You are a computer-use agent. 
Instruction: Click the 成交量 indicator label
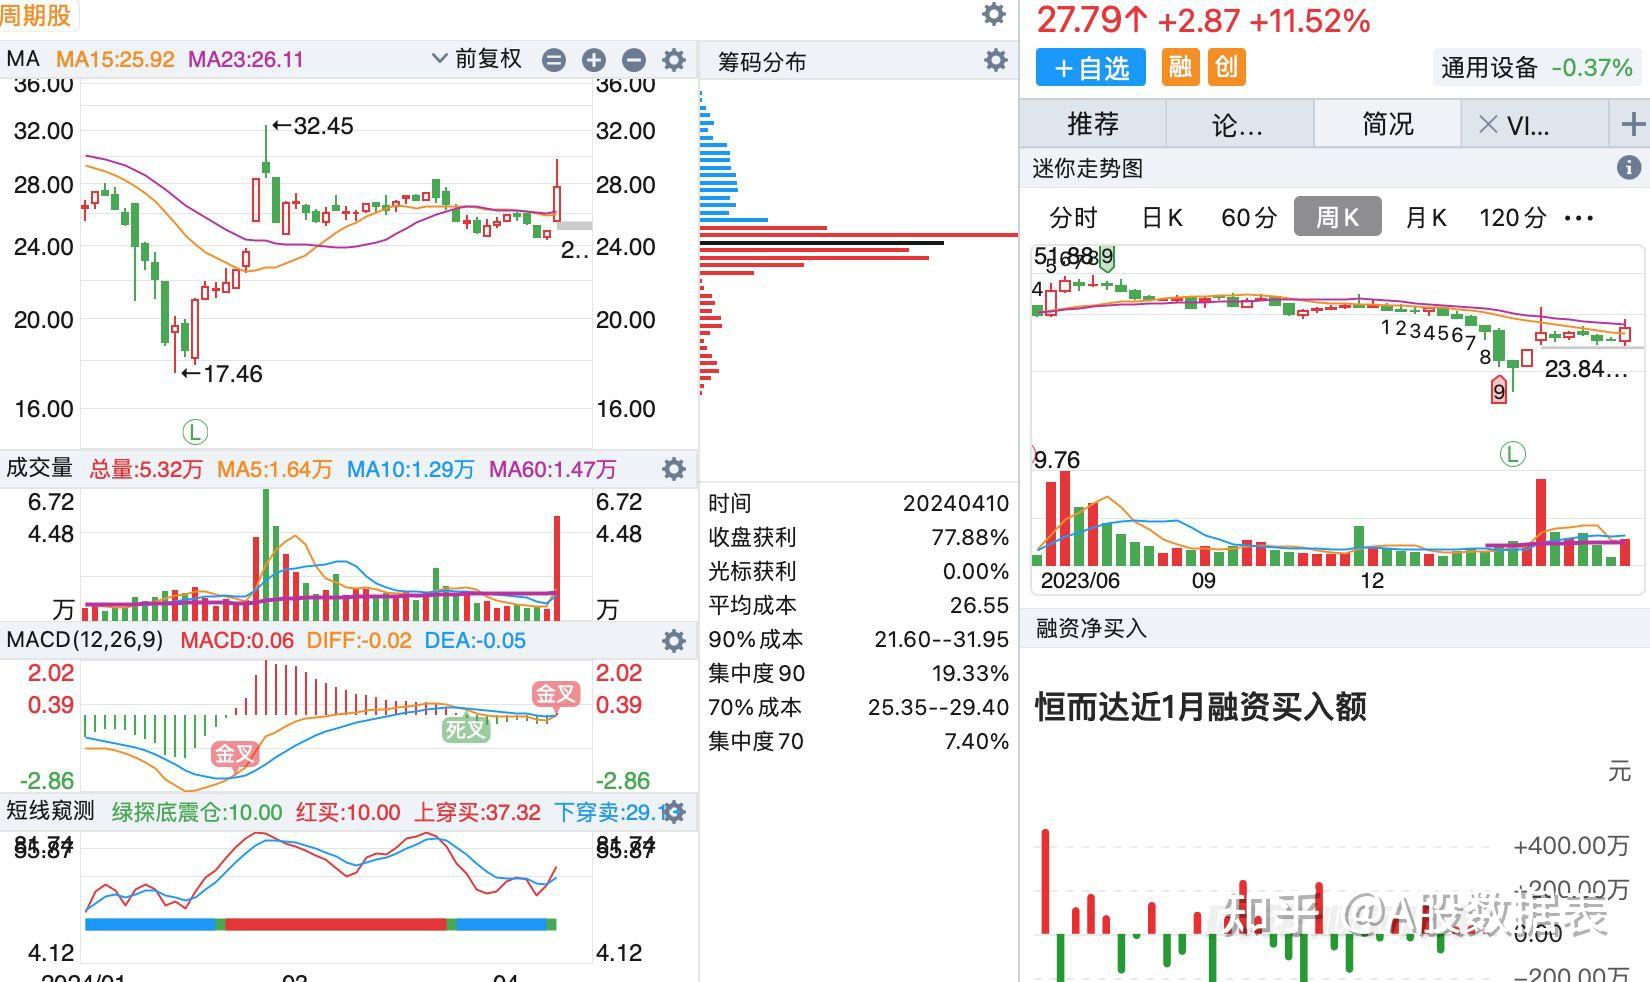click(40, 467)
